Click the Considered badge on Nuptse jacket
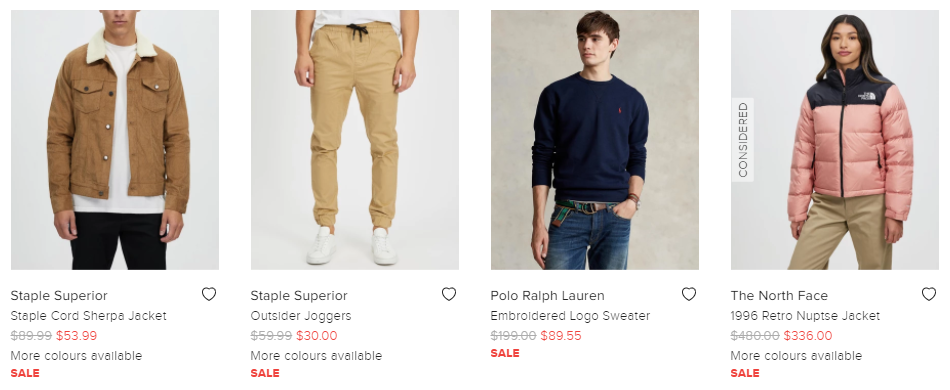950x390 pixels. (743, 140)
